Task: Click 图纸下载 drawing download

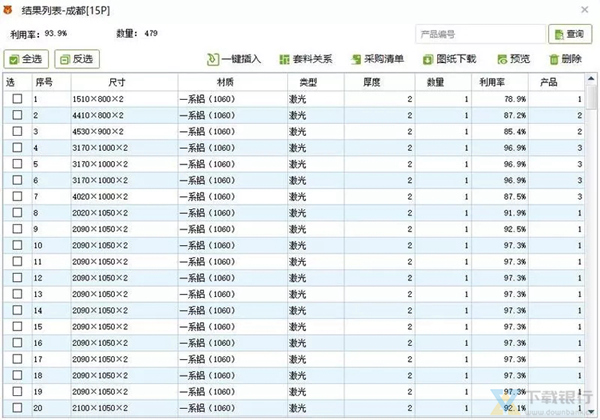Action: [x=449, y=59]
